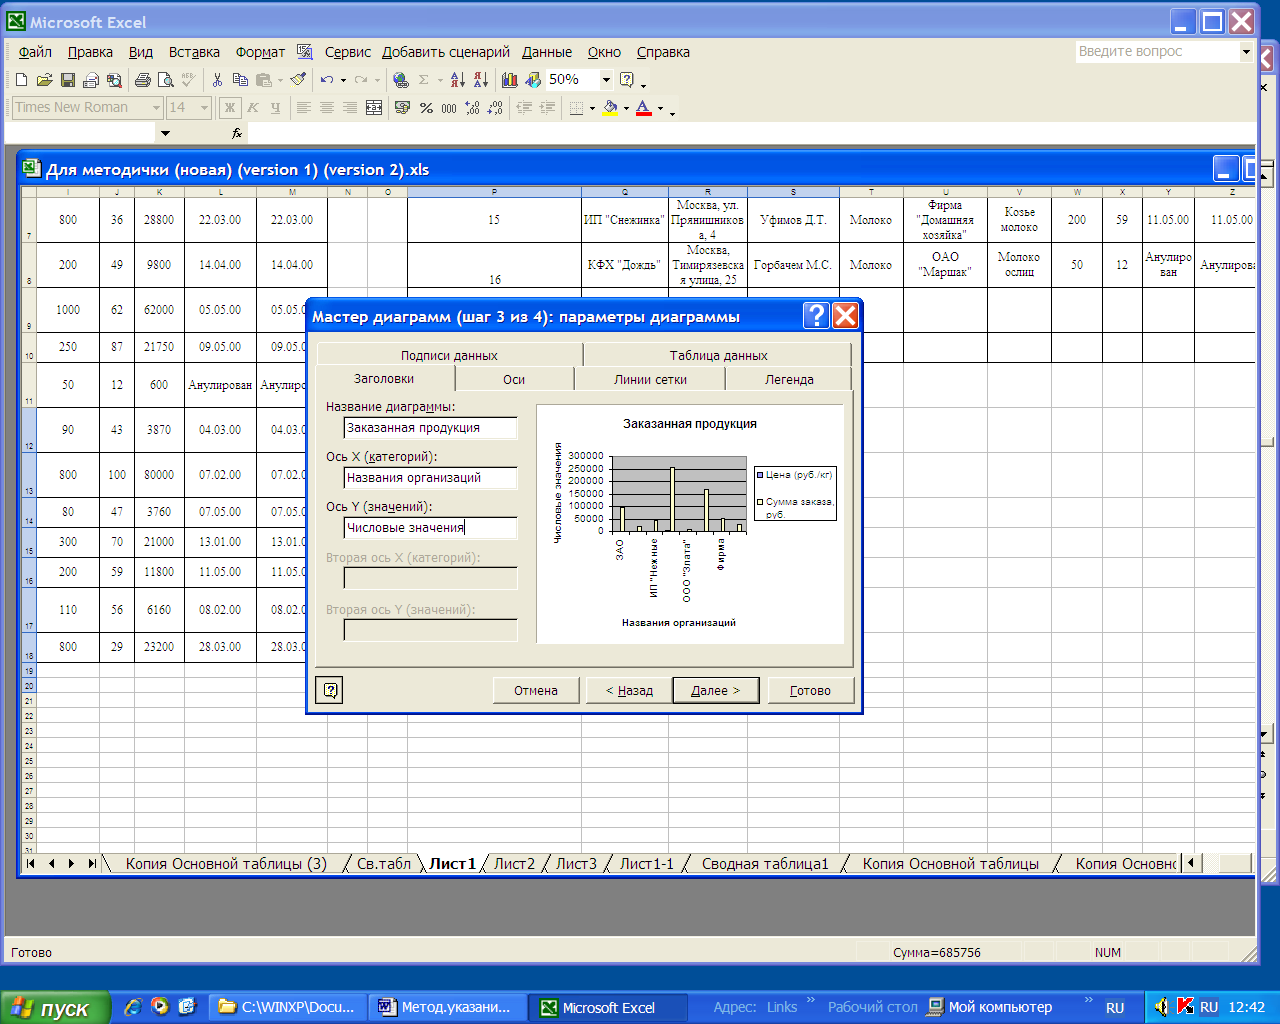Click the Ось Y (значений) text field
1280x1024 pixels.
(x=431, y=528)
